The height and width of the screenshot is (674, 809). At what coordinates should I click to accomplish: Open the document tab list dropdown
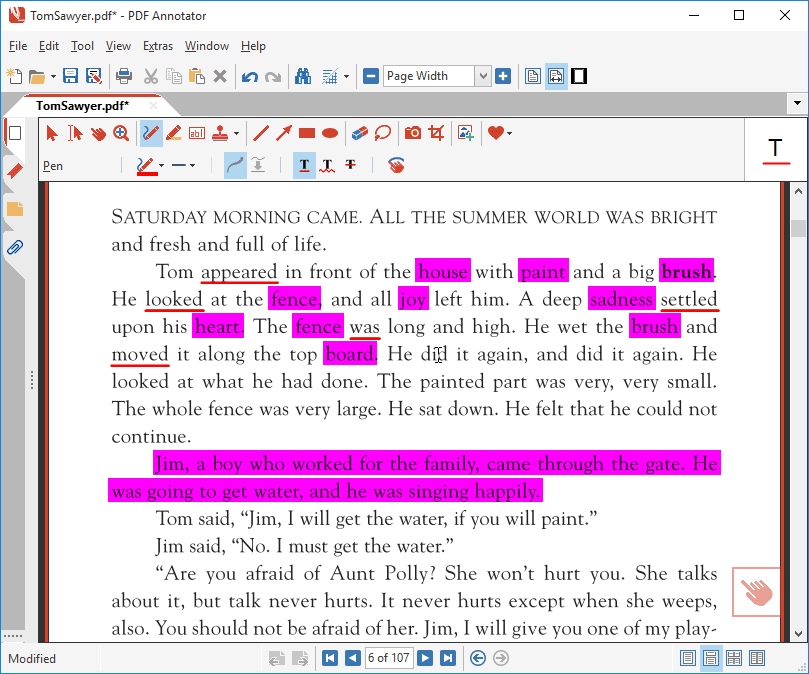(797, 103)
